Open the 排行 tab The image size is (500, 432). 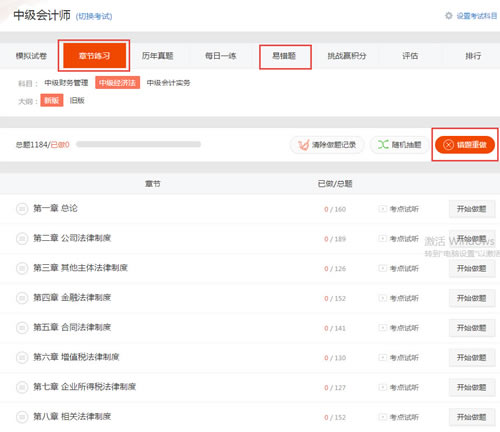(473, 56)
